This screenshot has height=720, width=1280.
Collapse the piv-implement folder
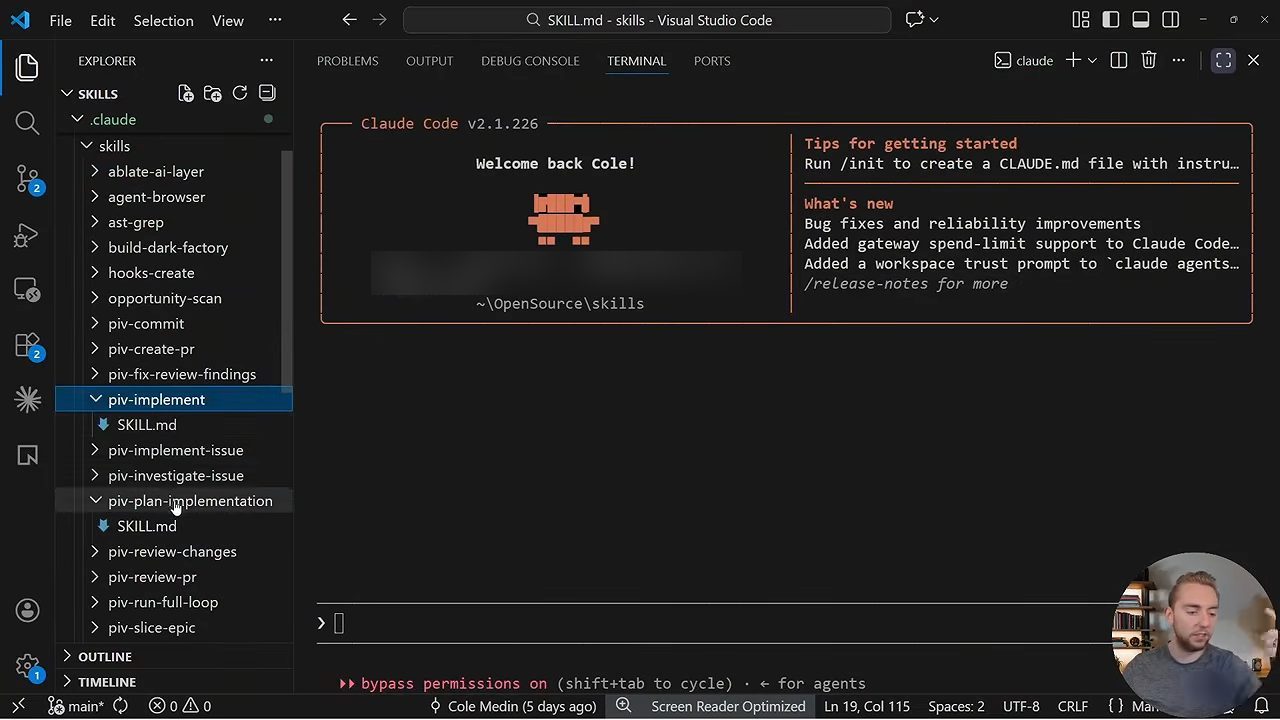tap(156, 399)
